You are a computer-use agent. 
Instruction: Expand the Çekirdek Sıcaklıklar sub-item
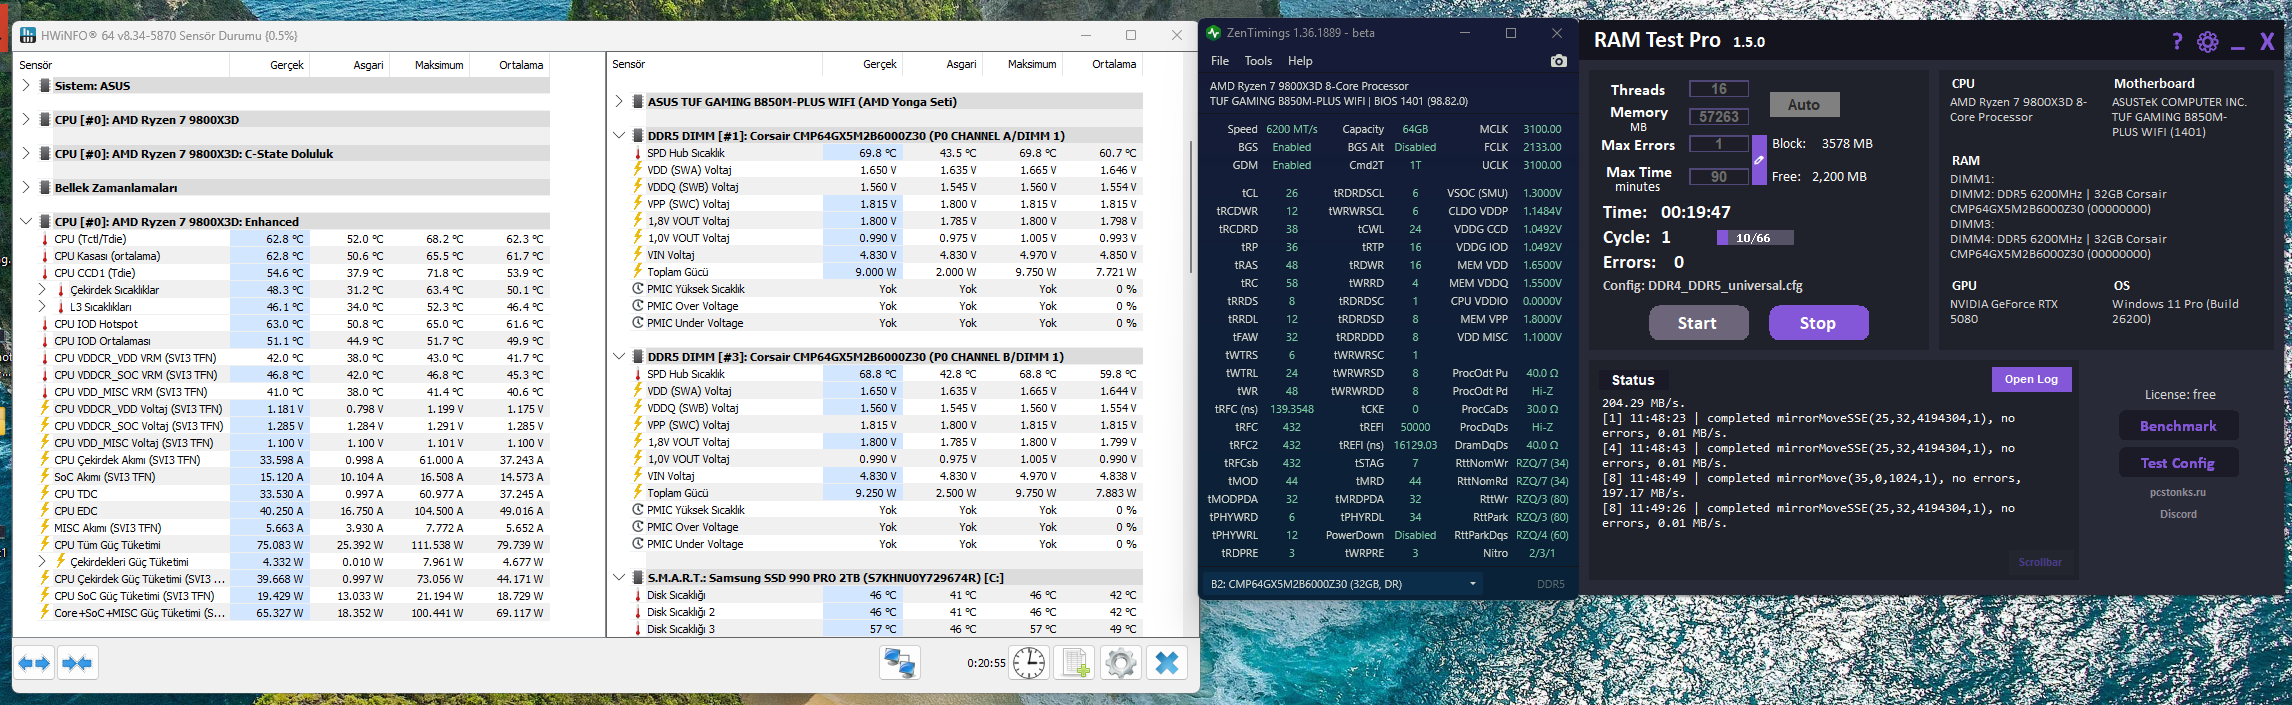42,290
